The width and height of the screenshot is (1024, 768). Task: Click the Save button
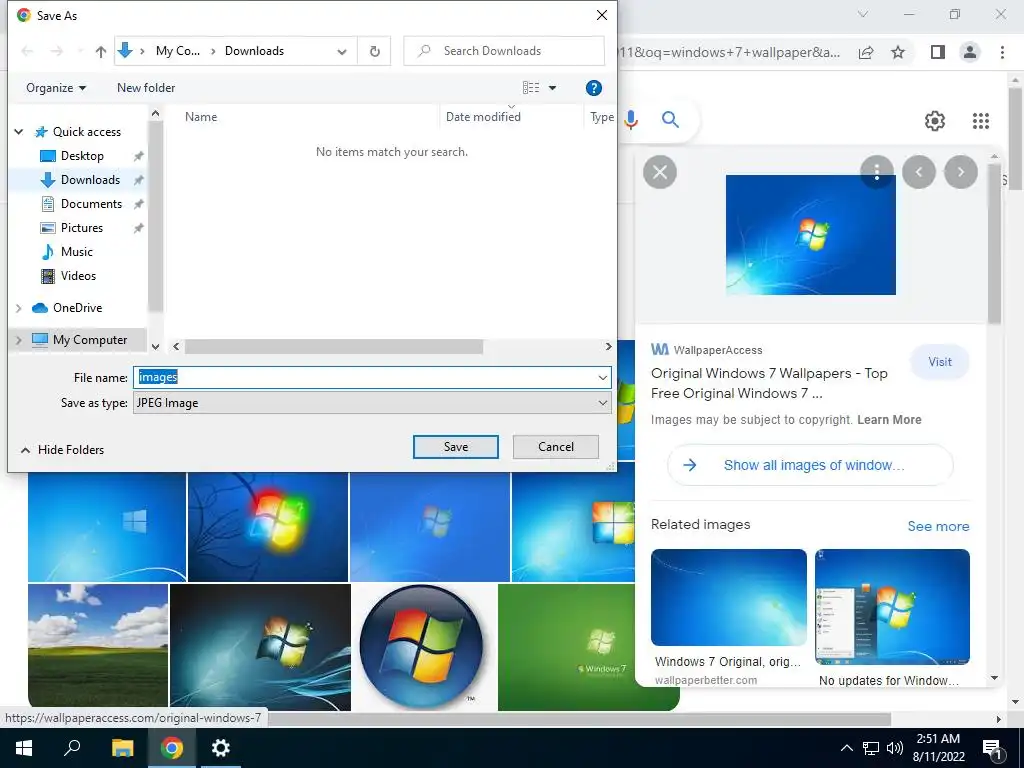[x=456, y=447]
